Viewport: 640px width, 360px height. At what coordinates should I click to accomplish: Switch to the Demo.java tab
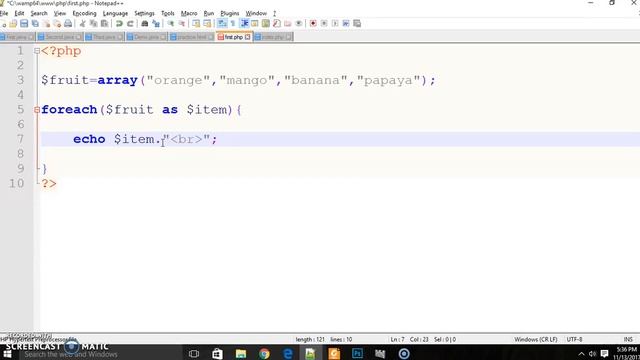146,37
